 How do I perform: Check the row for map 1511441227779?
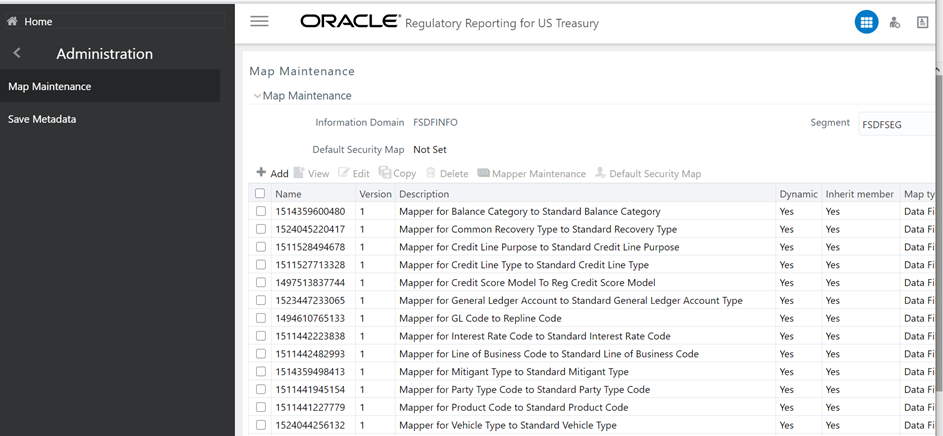click(260, 407)
